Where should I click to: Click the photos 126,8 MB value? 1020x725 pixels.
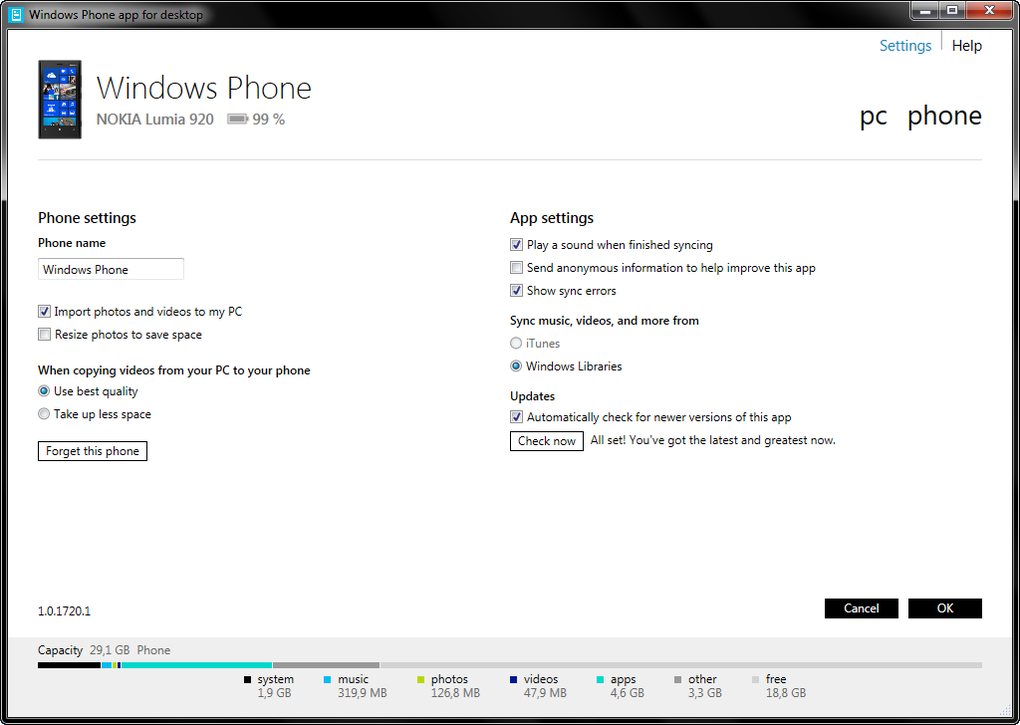point(455,693)
